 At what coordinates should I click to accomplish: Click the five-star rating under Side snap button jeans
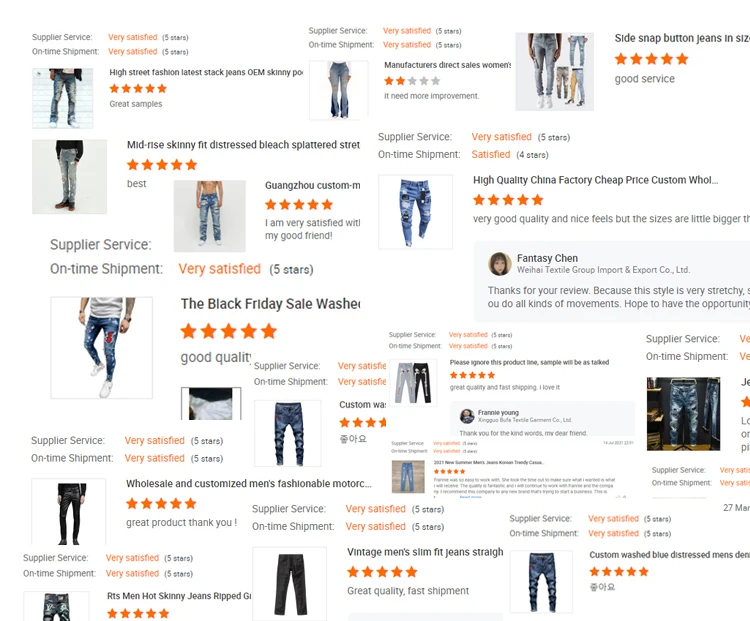pyautogui.click(x=651, y=59)
